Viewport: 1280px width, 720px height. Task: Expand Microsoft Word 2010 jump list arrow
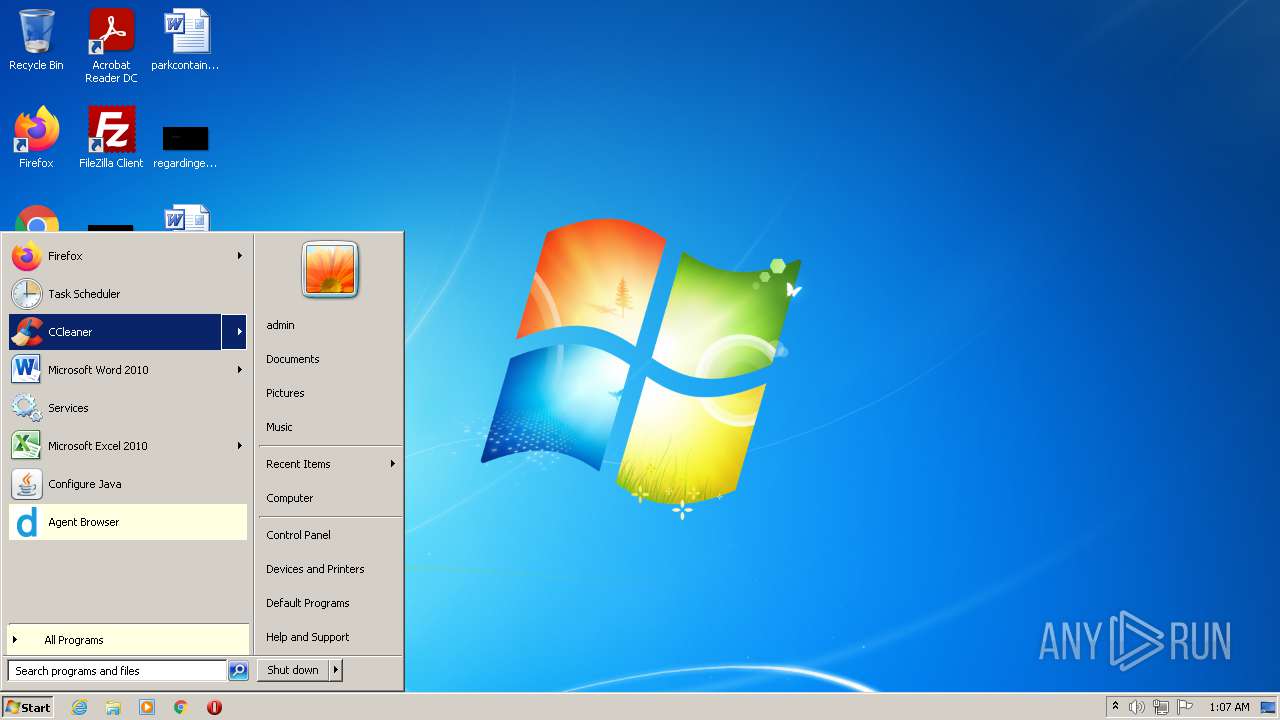(x=239, y=370)
